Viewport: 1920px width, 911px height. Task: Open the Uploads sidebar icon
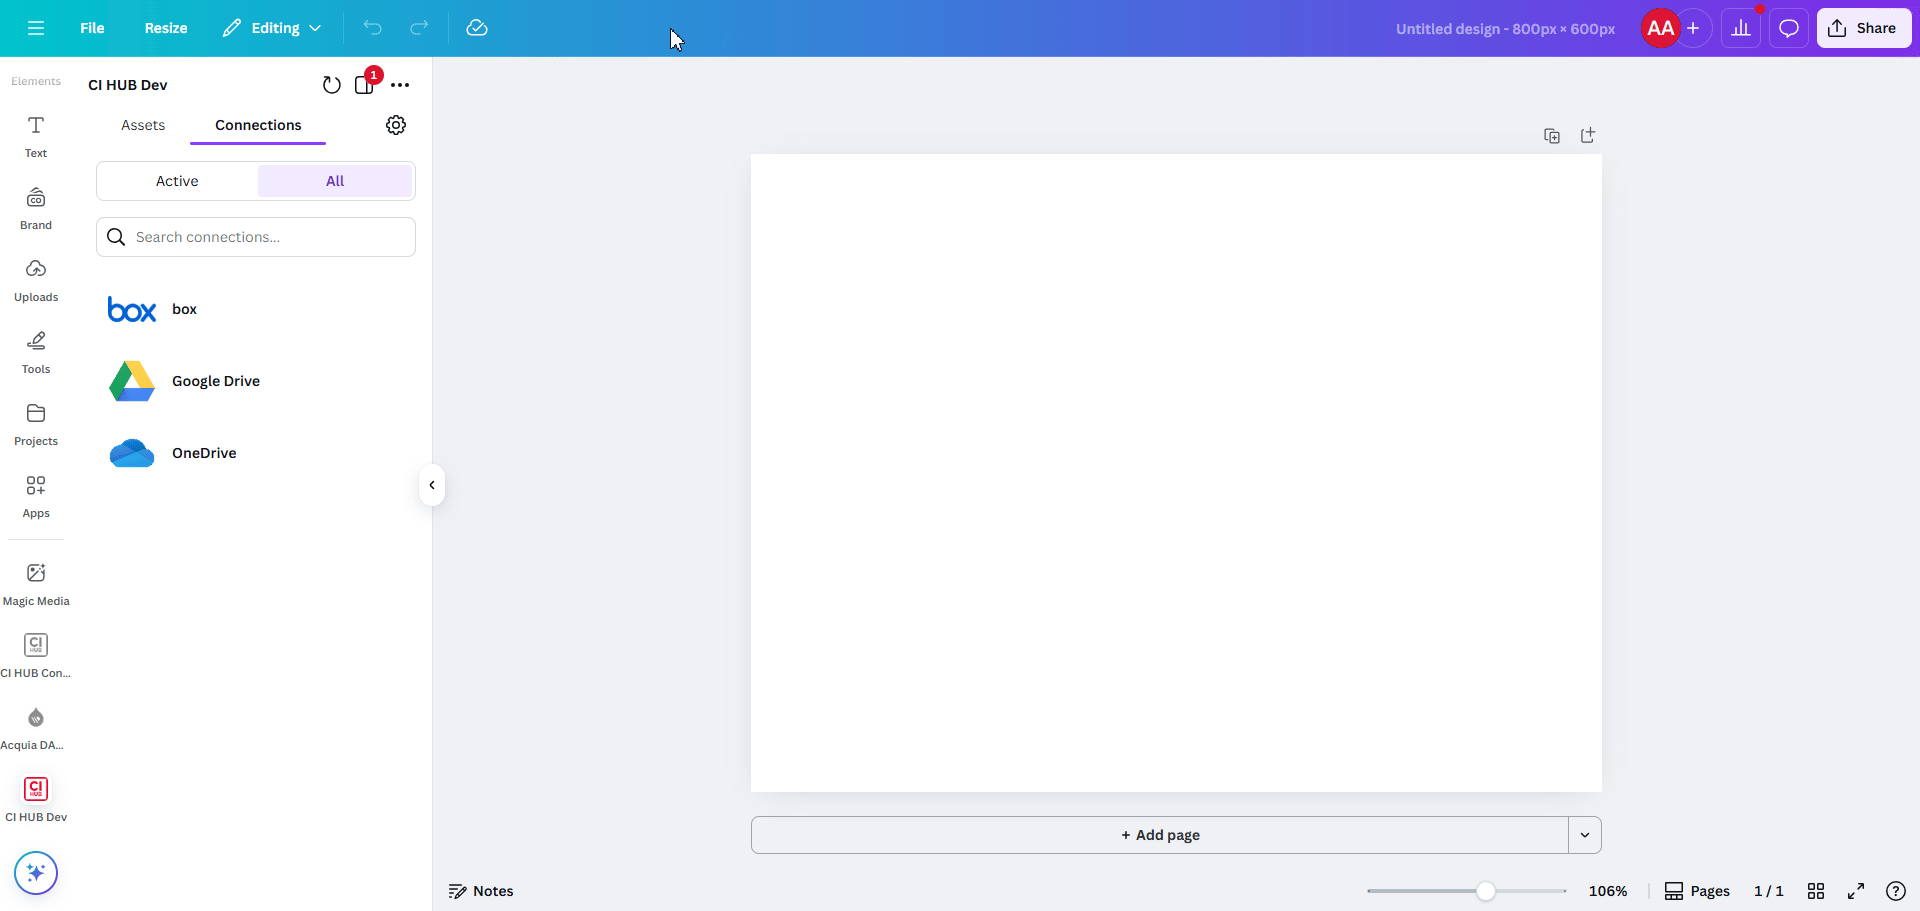click(36, 269)
